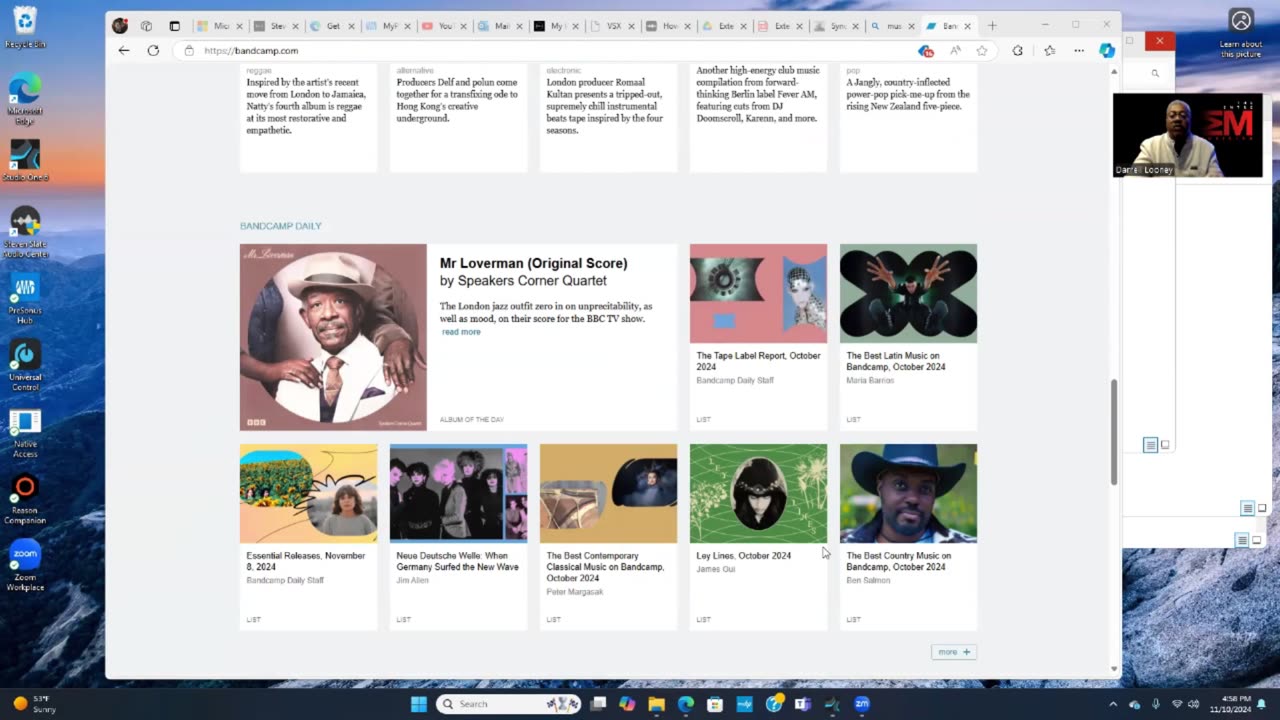This screenshot has width=1280, height=720.
Task: Open Essential Releases, November 8, 2024
Action: [x=306, y=561]
